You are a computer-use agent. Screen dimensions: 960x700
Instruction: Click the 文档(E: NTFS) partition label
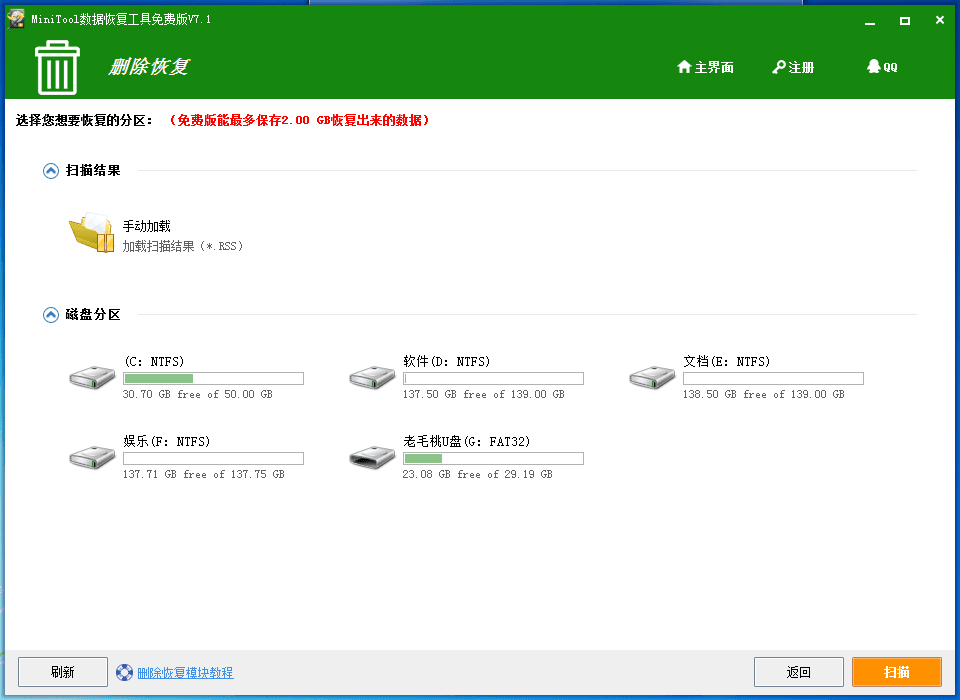727,361
